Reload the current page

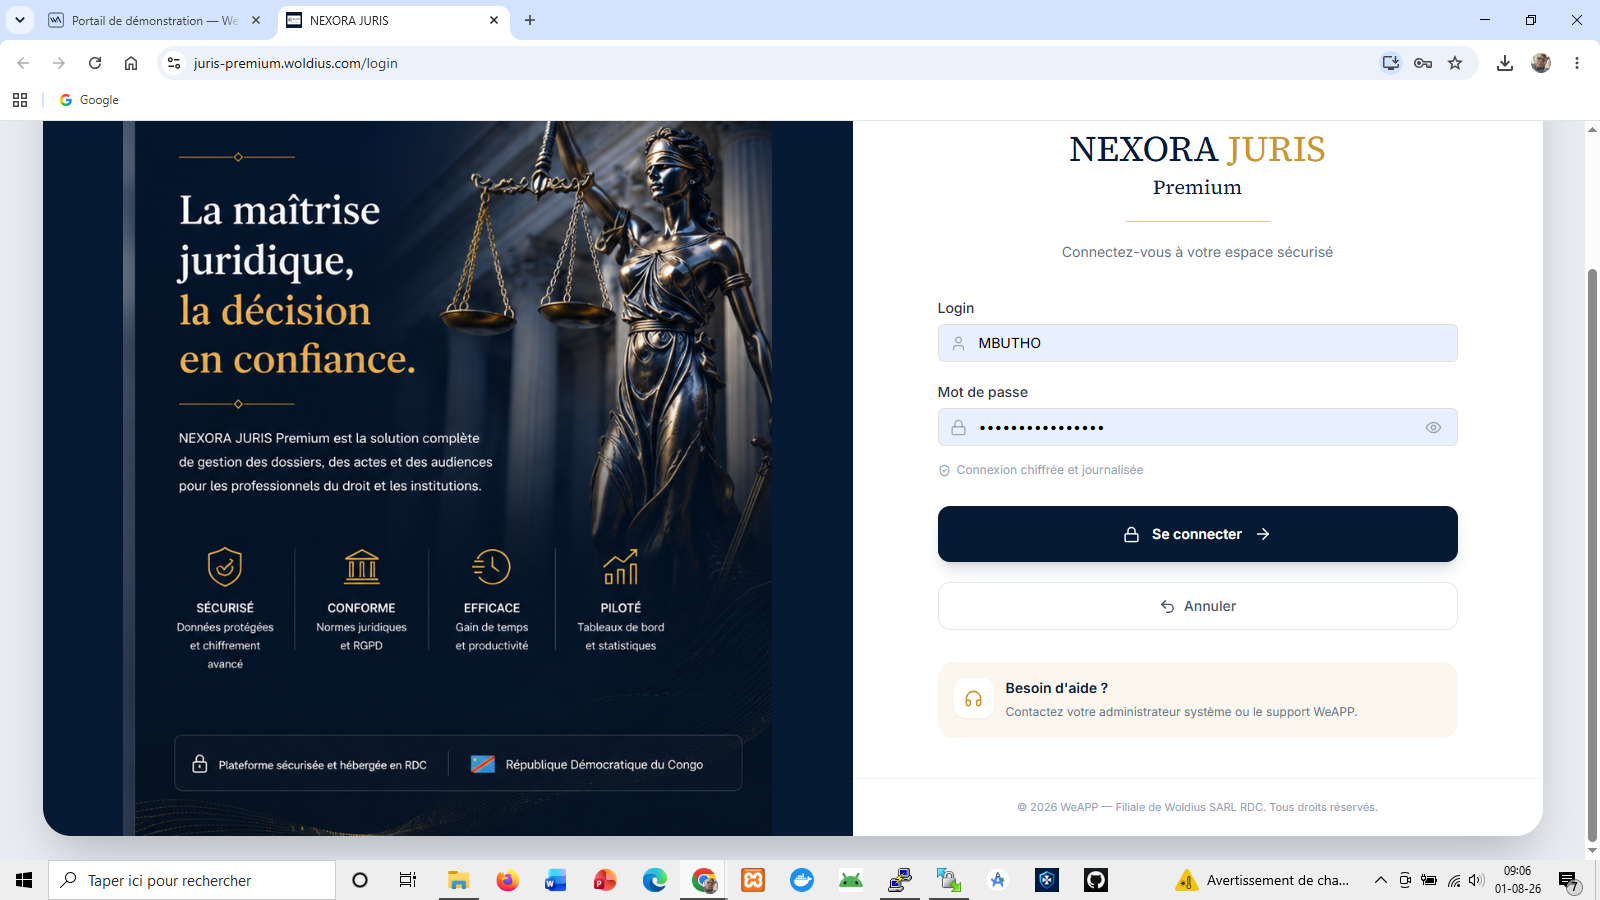coord(95,63)
